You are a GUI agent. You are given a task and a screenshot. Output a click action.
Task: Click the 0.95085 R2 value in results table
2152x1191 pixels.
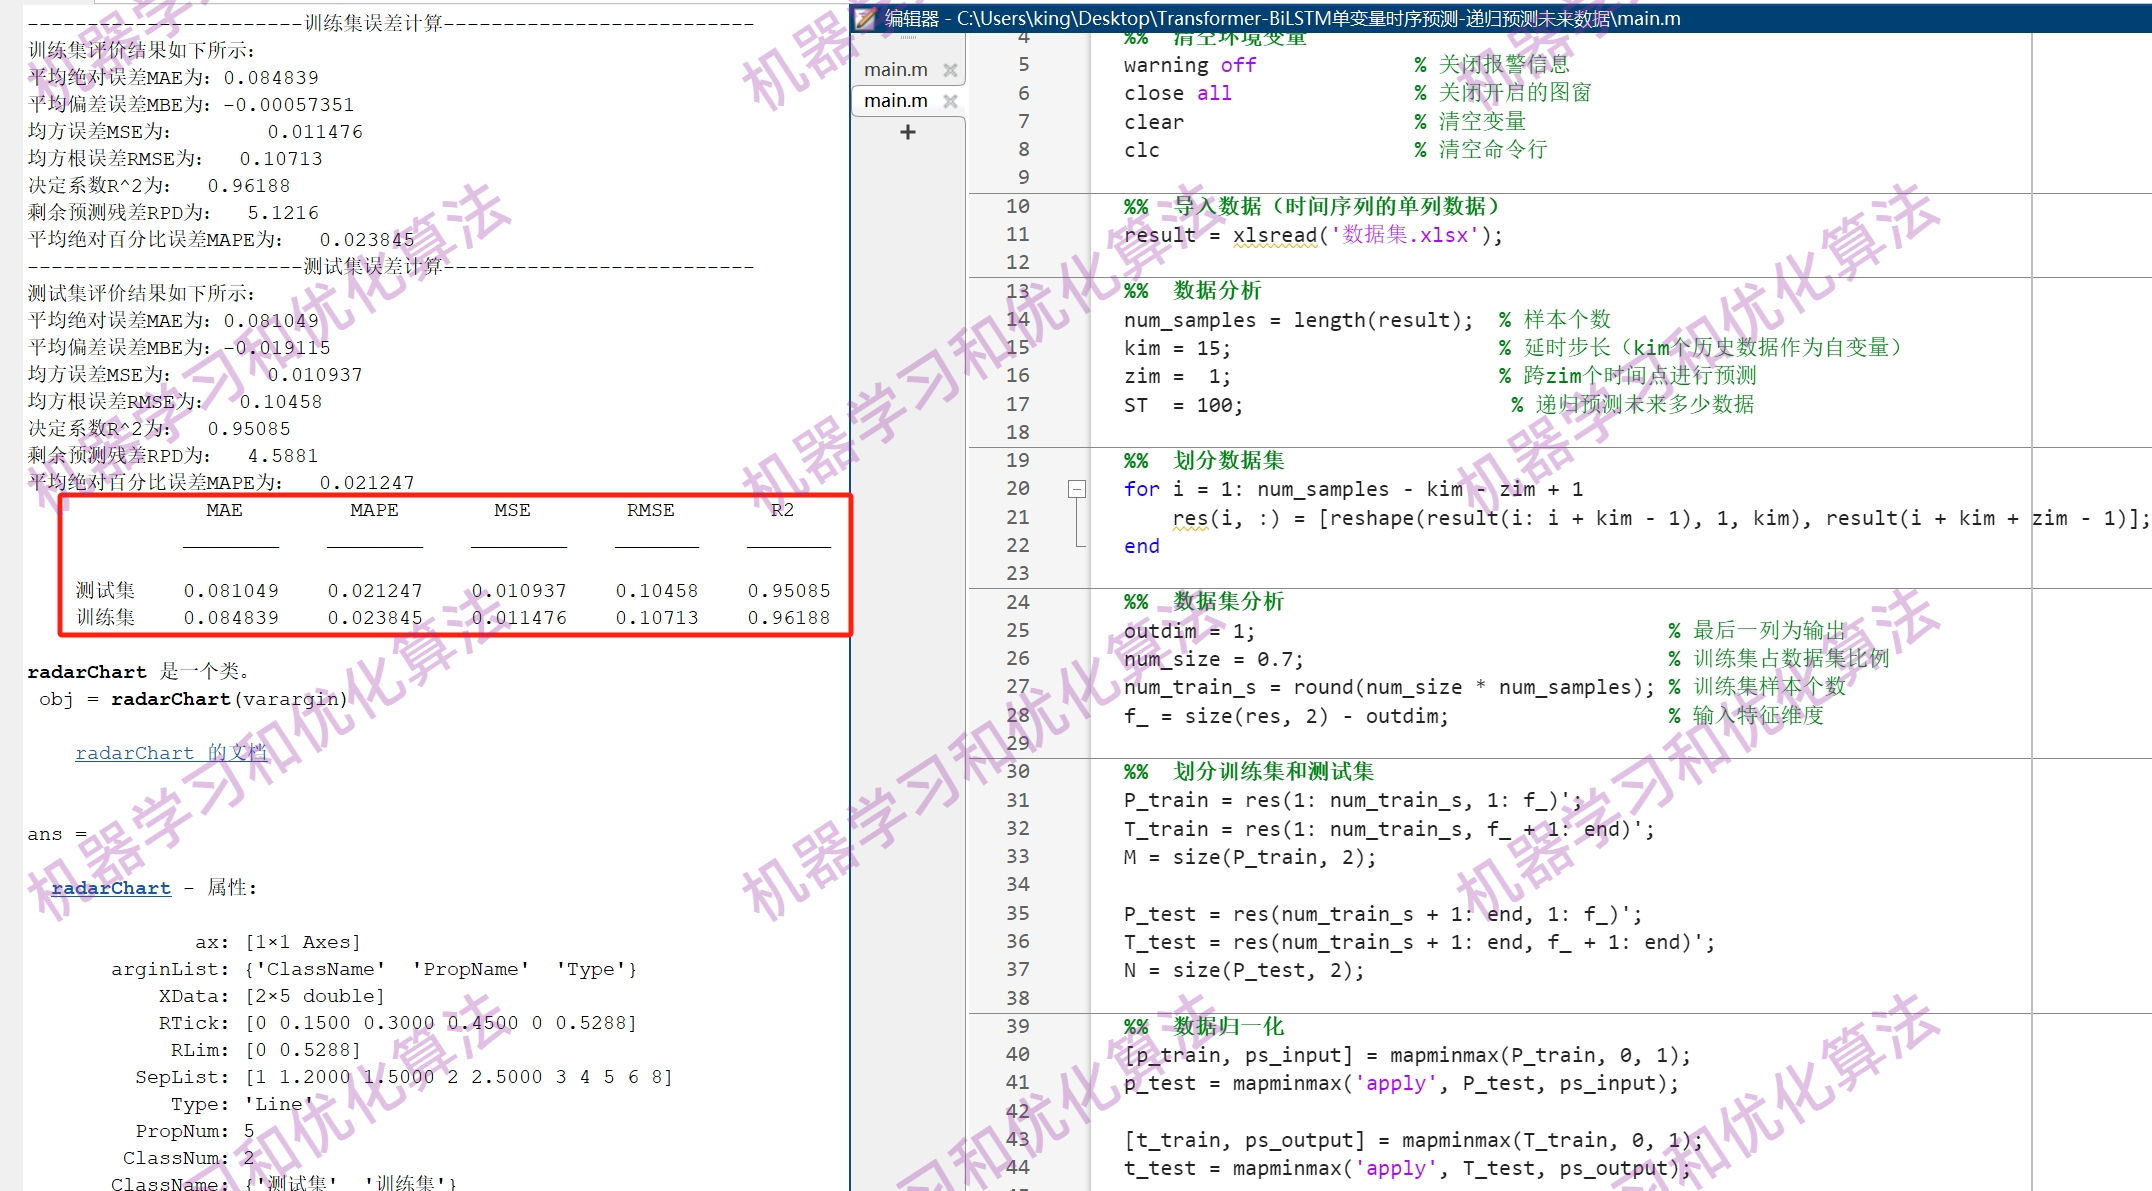(788, 591)
